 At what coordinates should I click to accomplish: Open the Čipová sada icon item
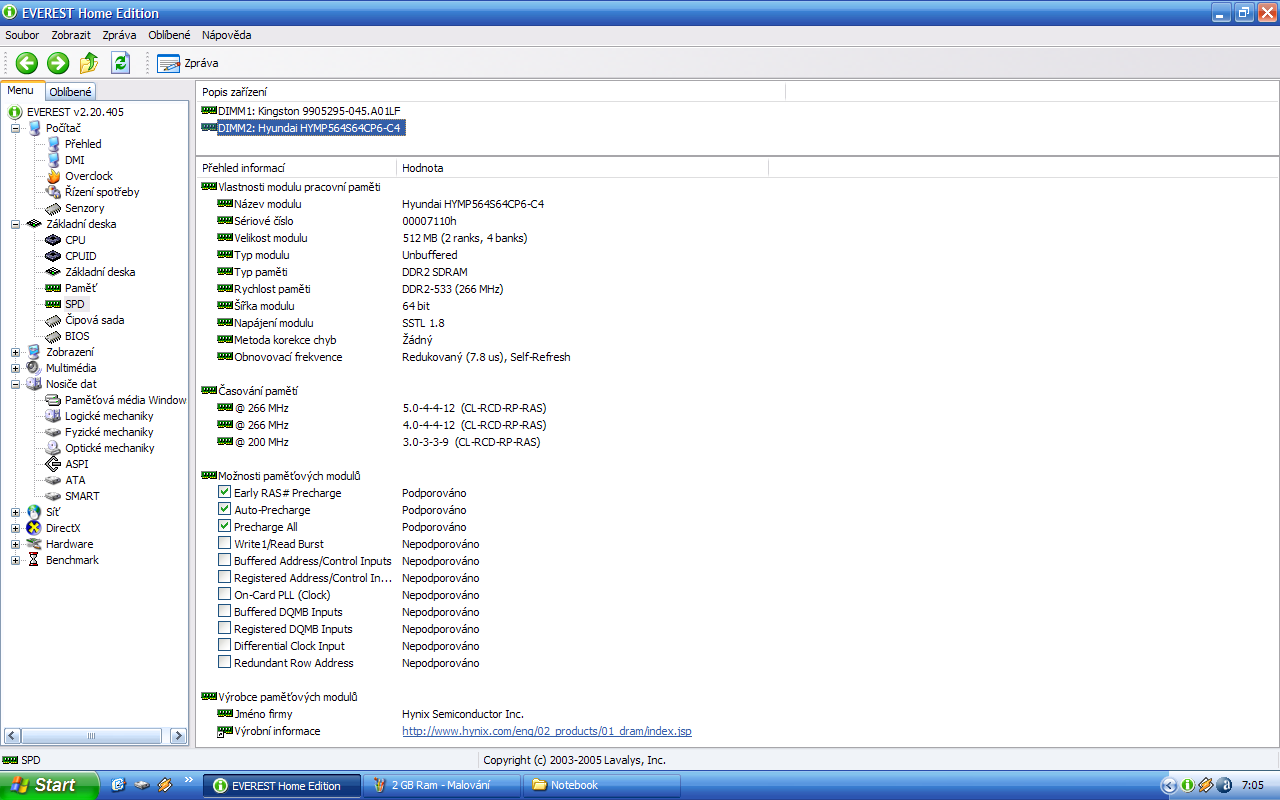pyautogui.click(x=54, y=320)
